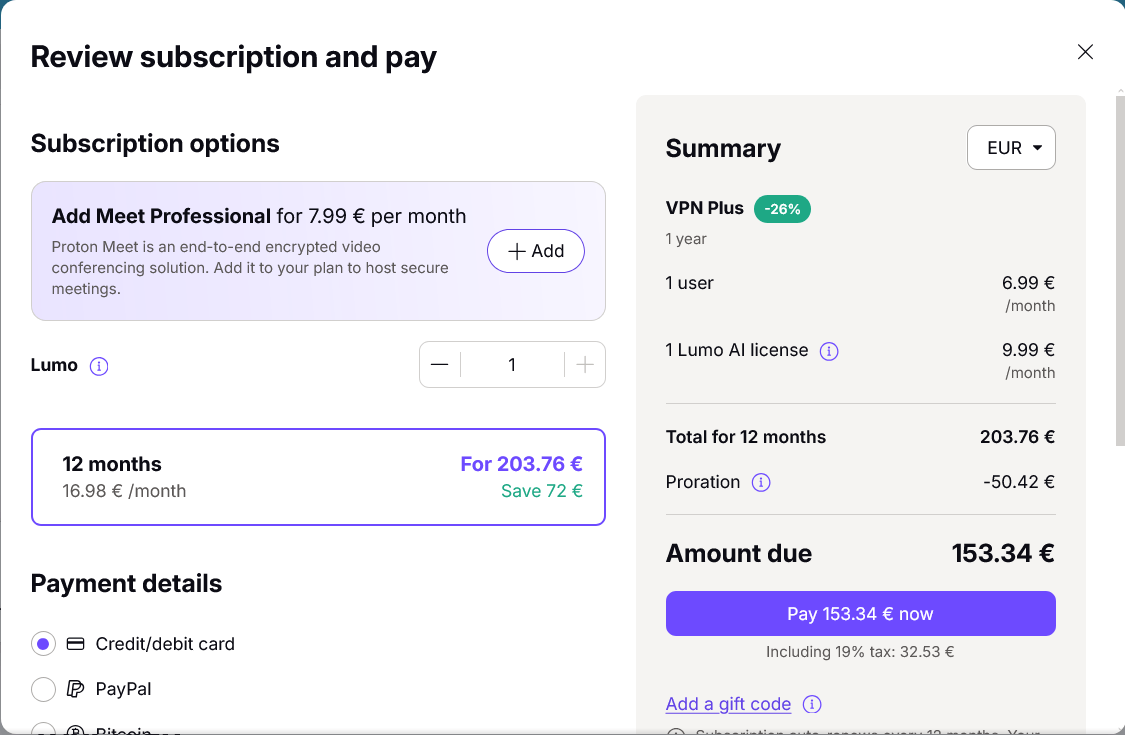Click the gift code info icon
The height and width of the screenshot is (735, 1125).
pos(811,704)
